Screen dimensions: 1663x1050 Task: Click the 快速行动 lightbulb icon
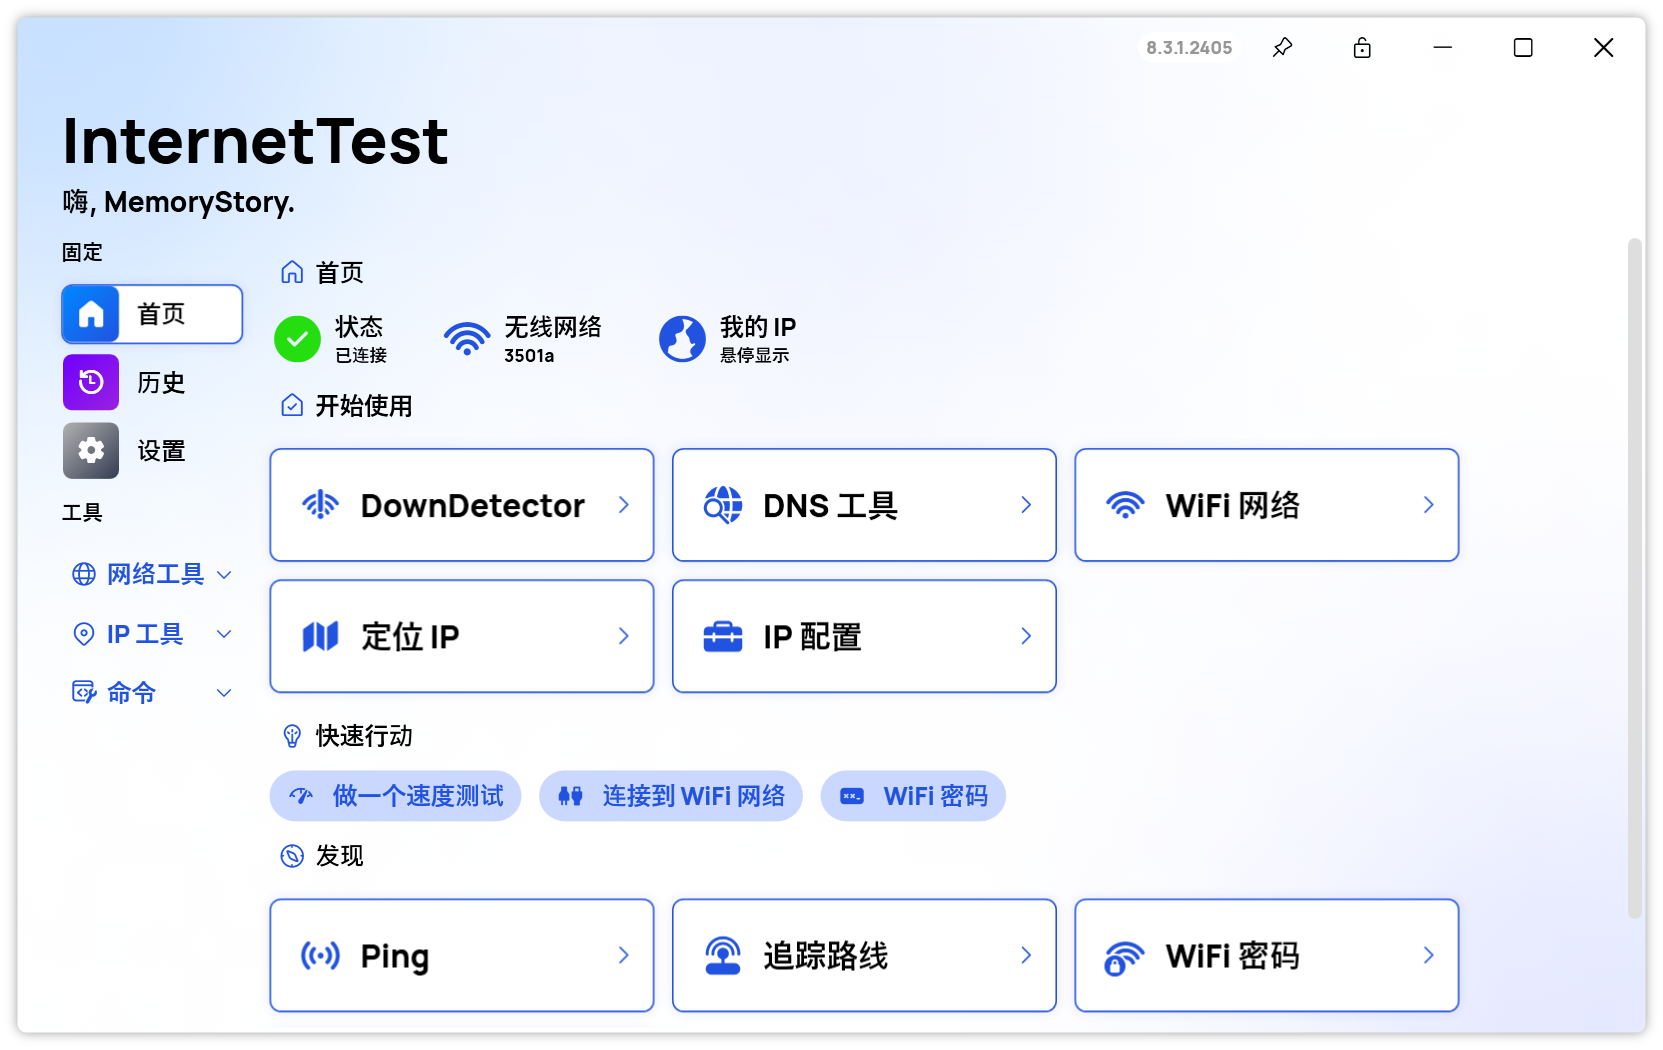(292, 736)
